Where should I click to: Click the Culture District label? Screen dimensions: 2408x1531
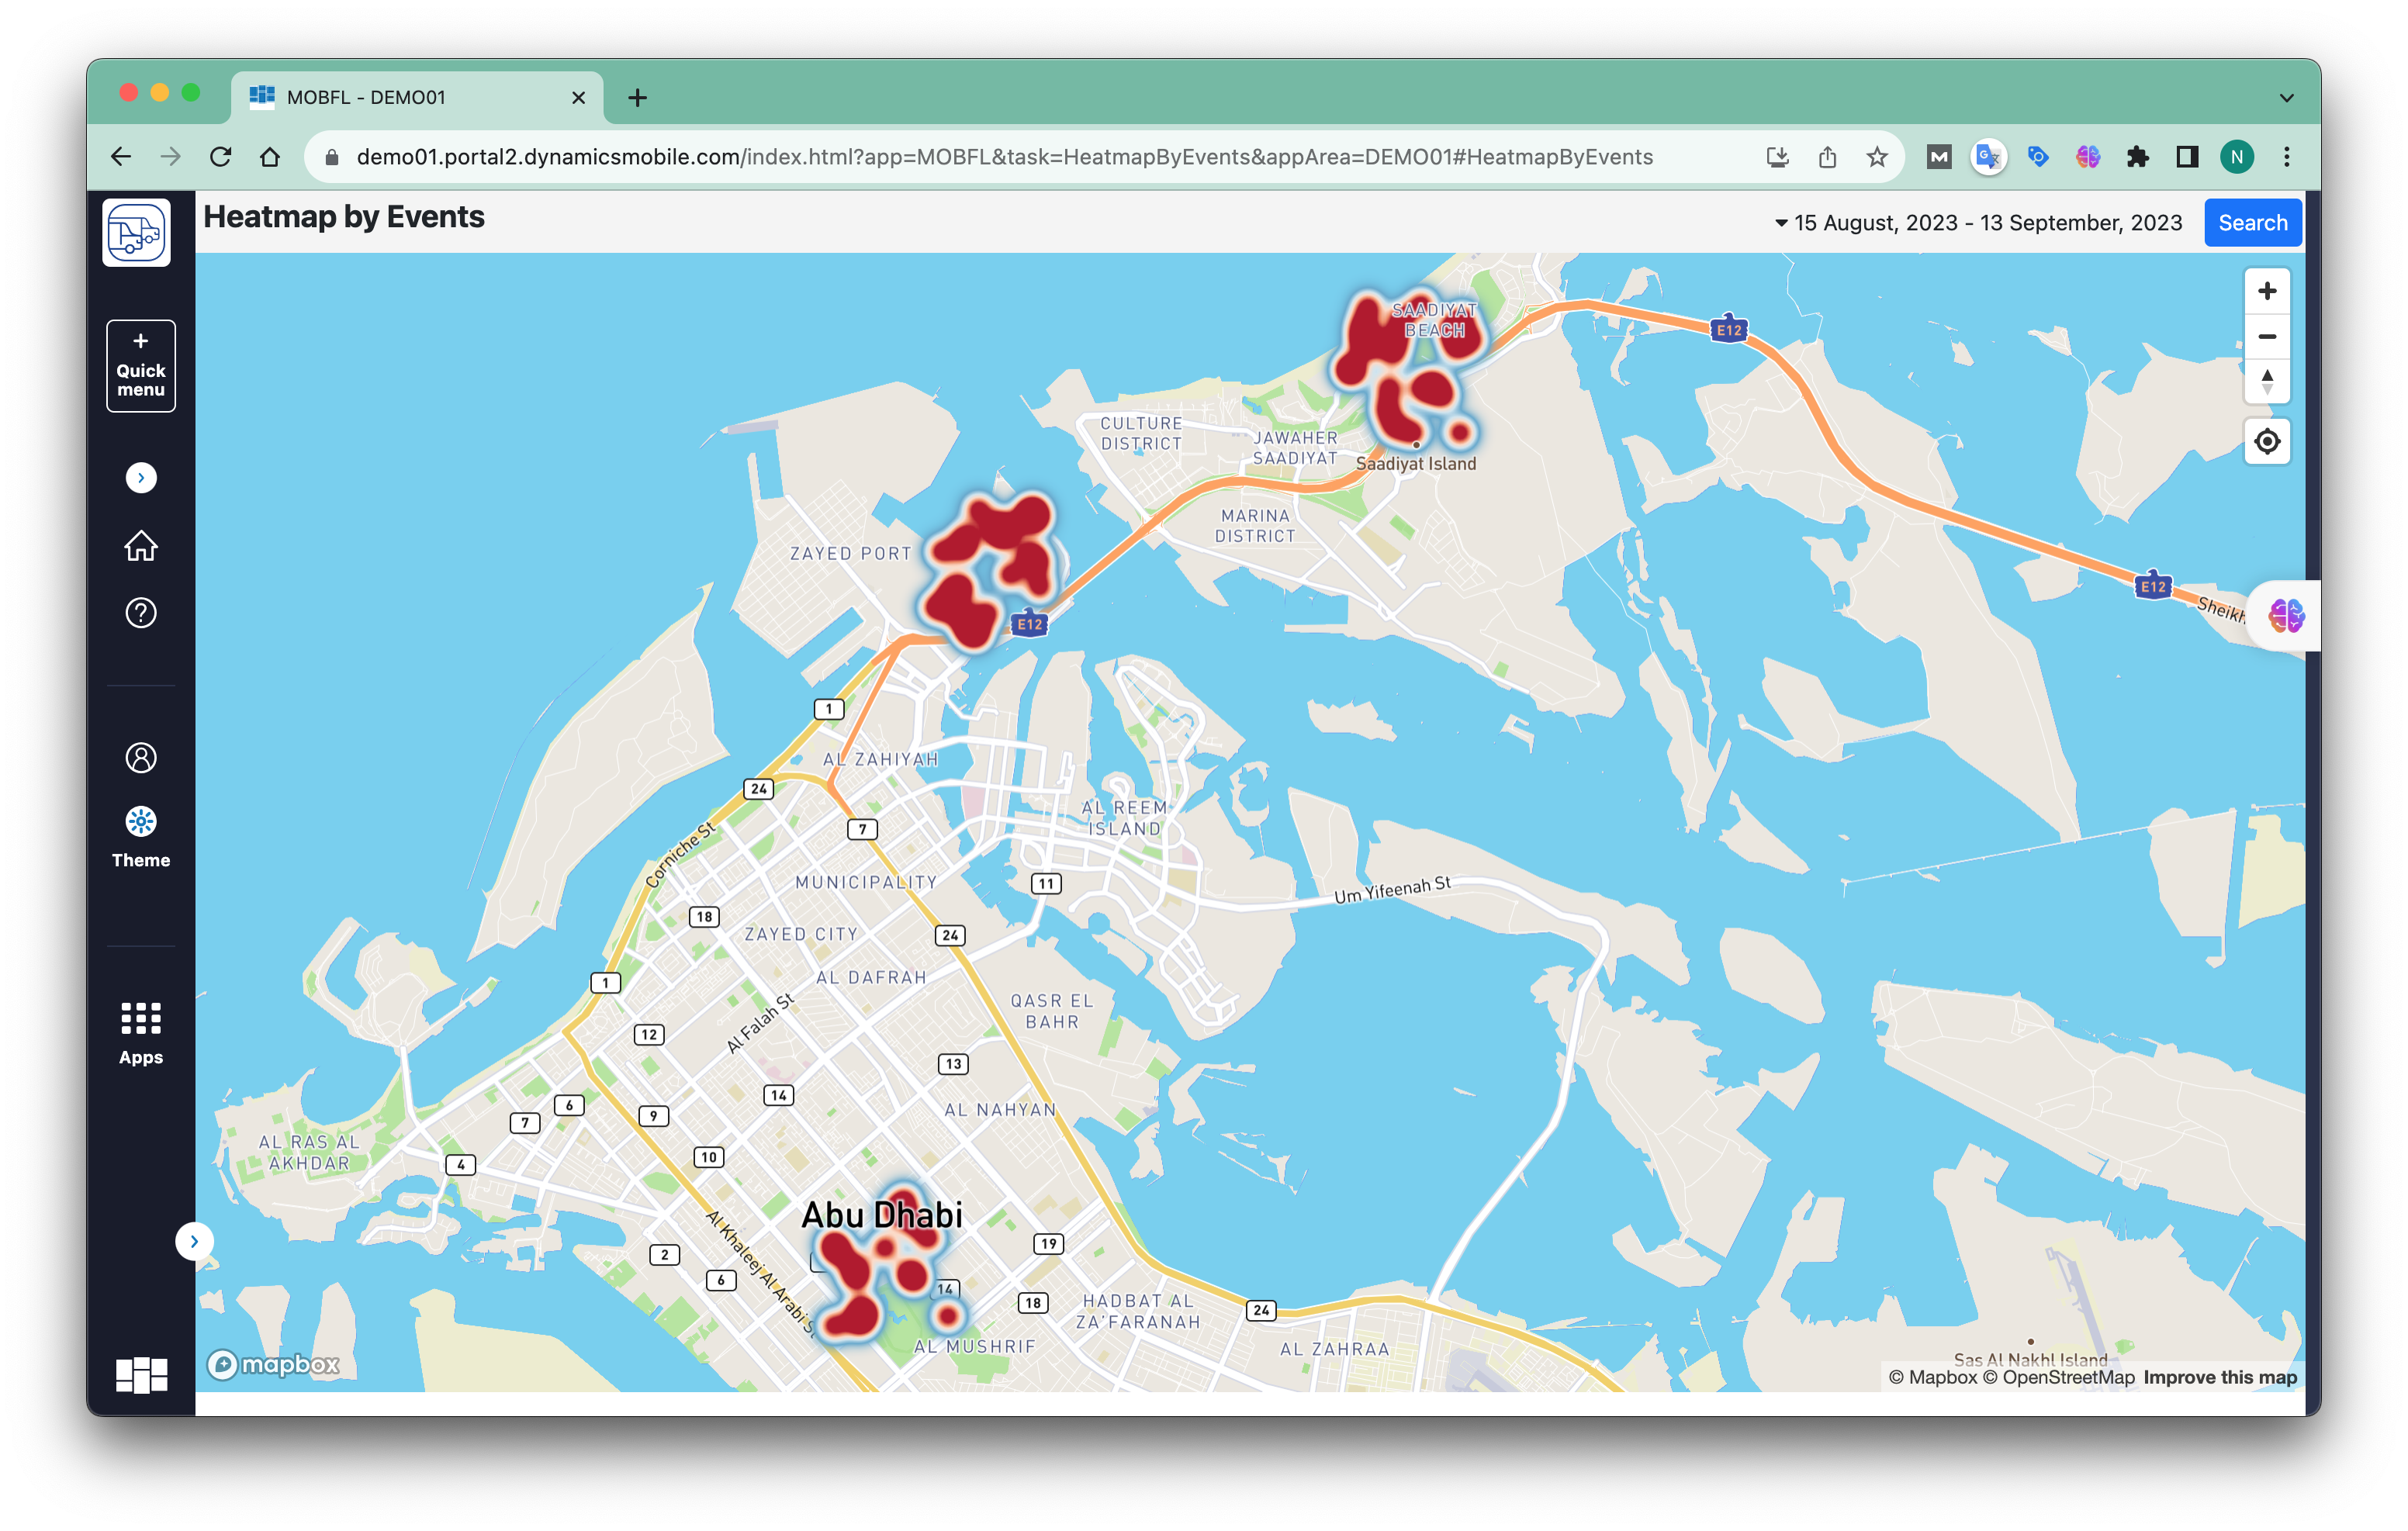pyautogui.click(x=1141, y=434)
